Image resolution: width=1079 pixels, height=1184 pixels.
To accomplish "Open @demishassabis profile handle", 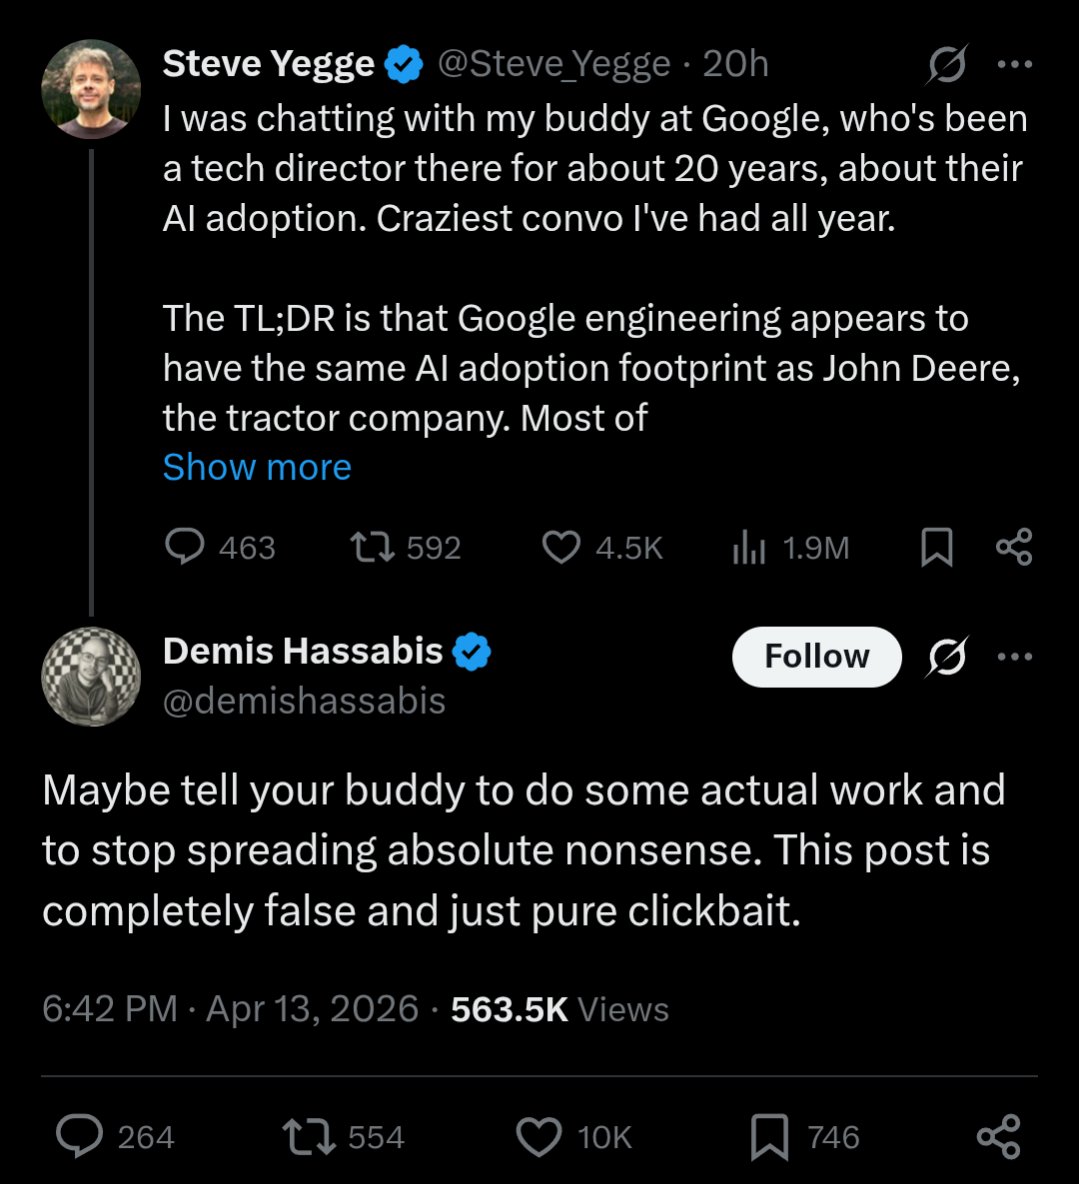I will point(304,701).
